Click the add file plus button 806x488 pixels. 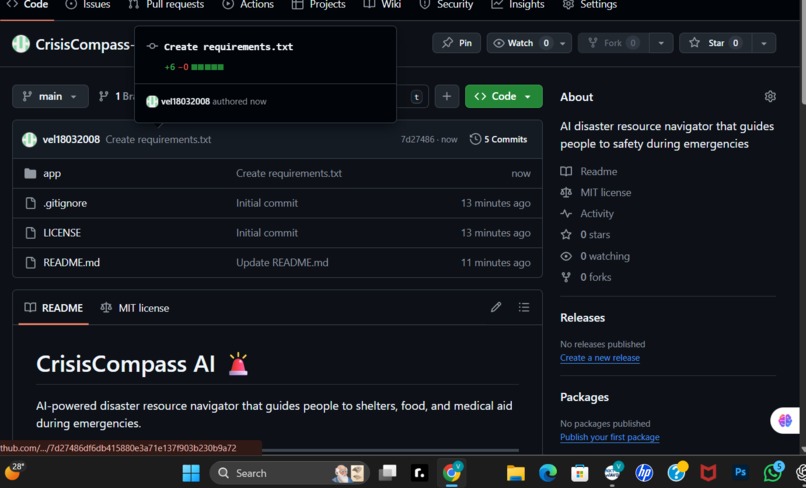click(447, 96)
